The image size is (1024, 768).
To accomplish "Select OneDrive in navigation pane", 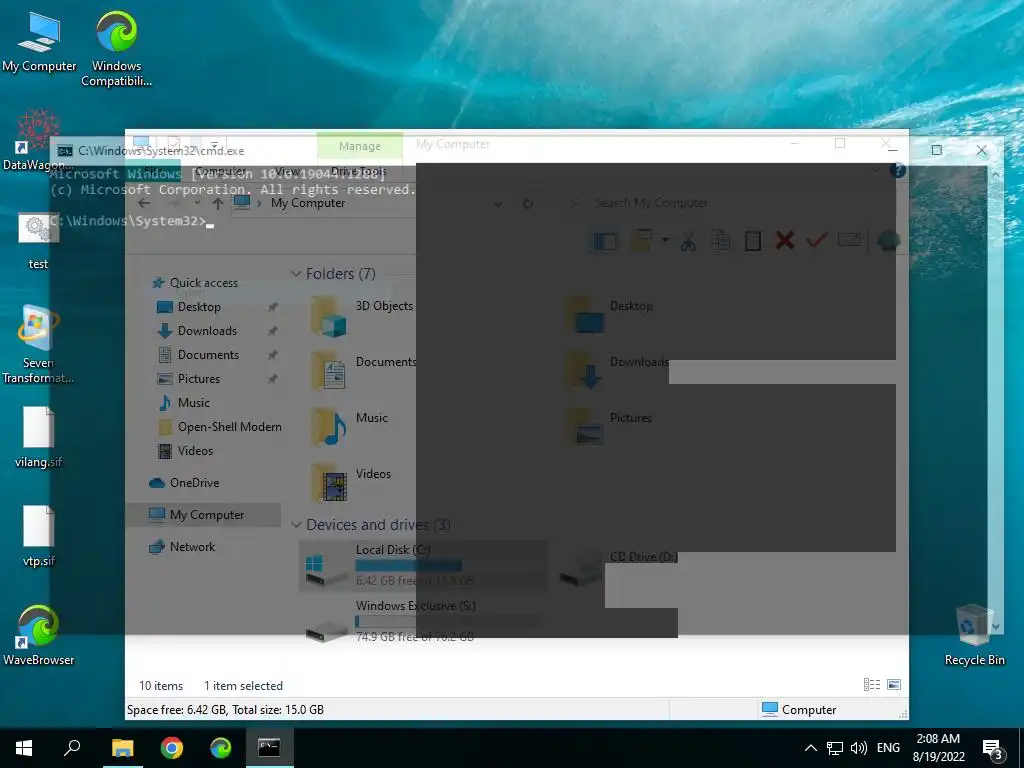I will [194, 483].
